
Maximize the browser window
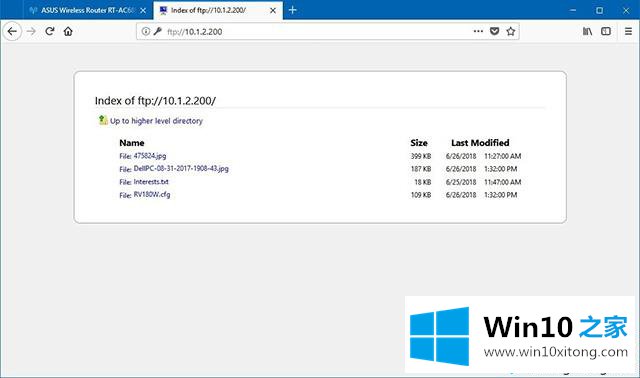599,11
